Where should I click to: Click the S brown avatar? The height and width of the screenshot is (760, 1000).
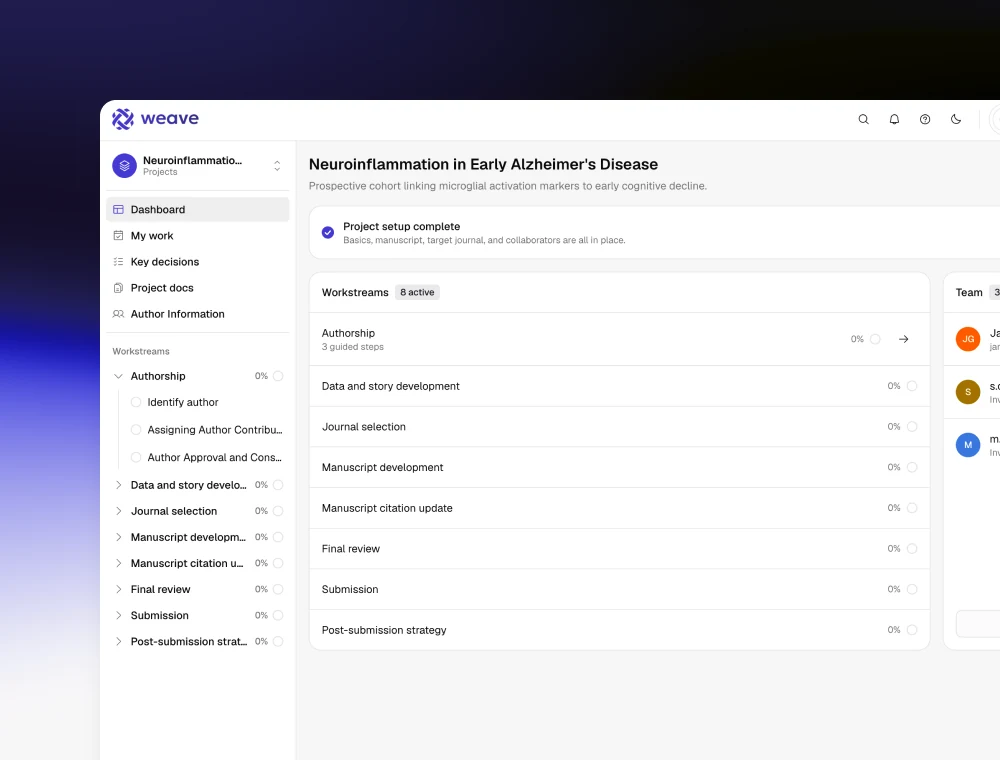click(968, 392)
